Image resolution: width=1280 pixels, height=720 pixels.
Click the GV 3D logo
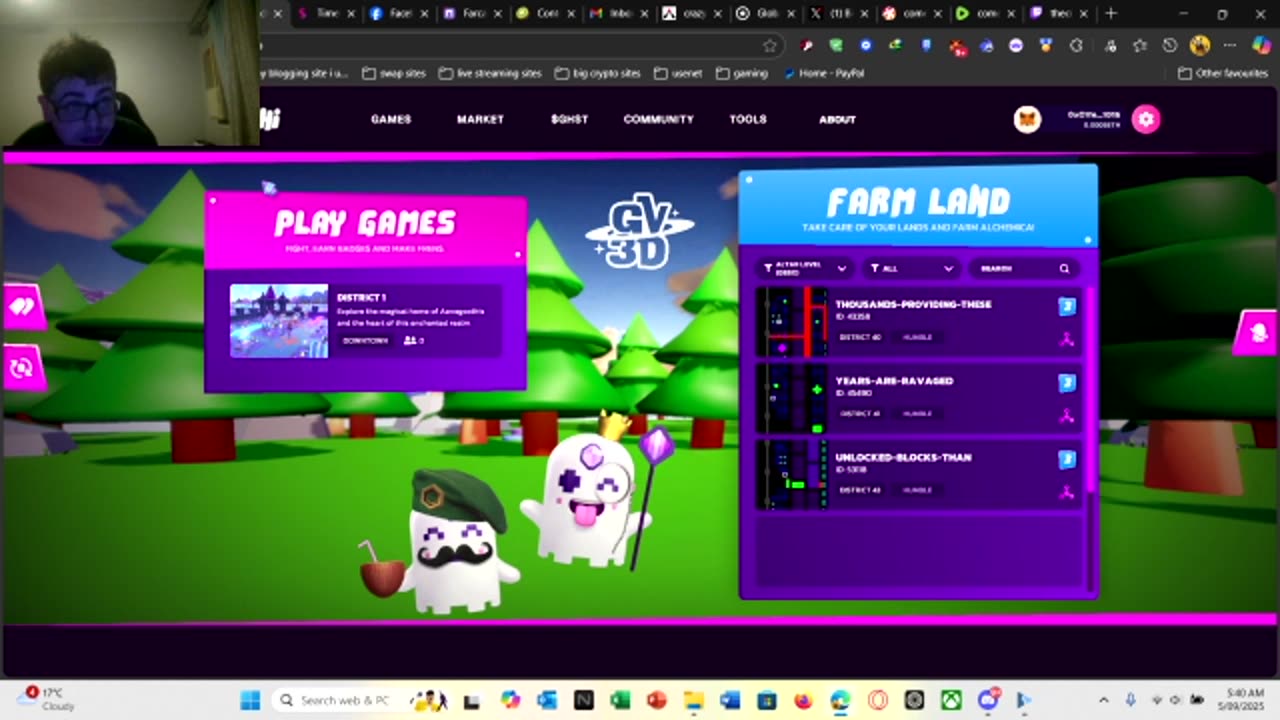[x=639, y=234]
